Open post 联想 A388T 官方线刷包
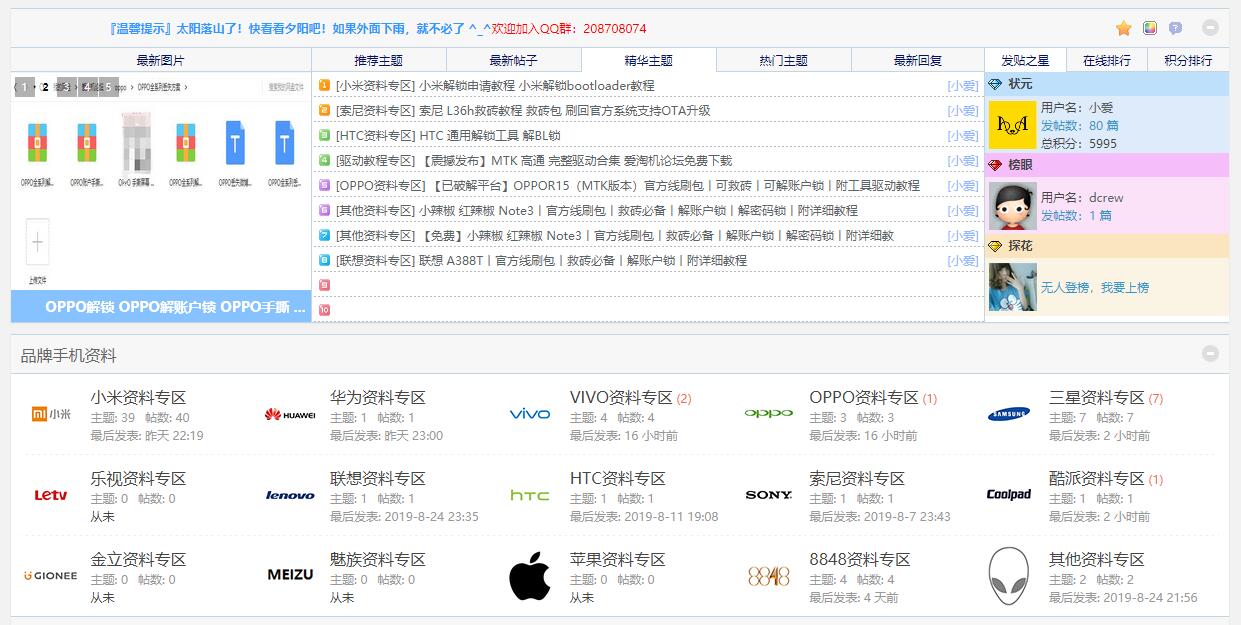The height and width of the screenshot is (625, 1241). pos(583,261)
